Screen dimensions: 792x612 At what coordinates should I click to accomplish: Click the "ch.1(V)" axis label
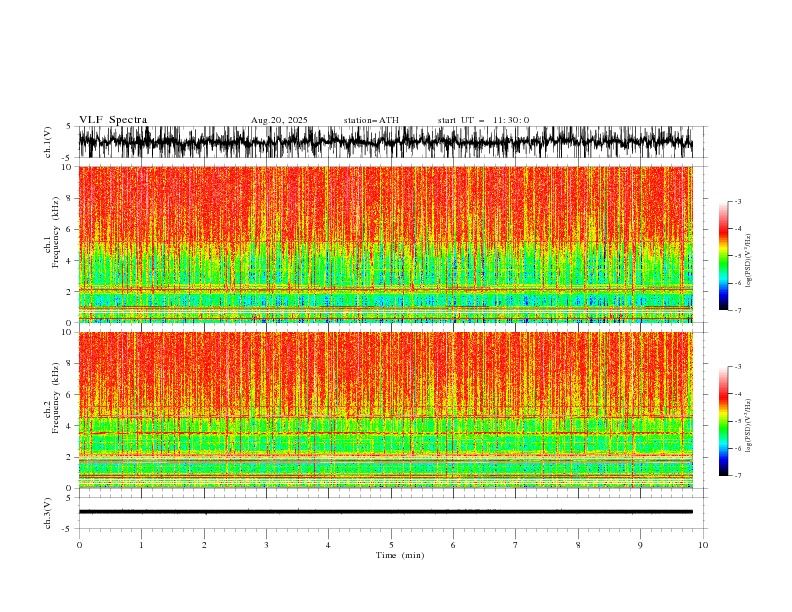point(48,142)
